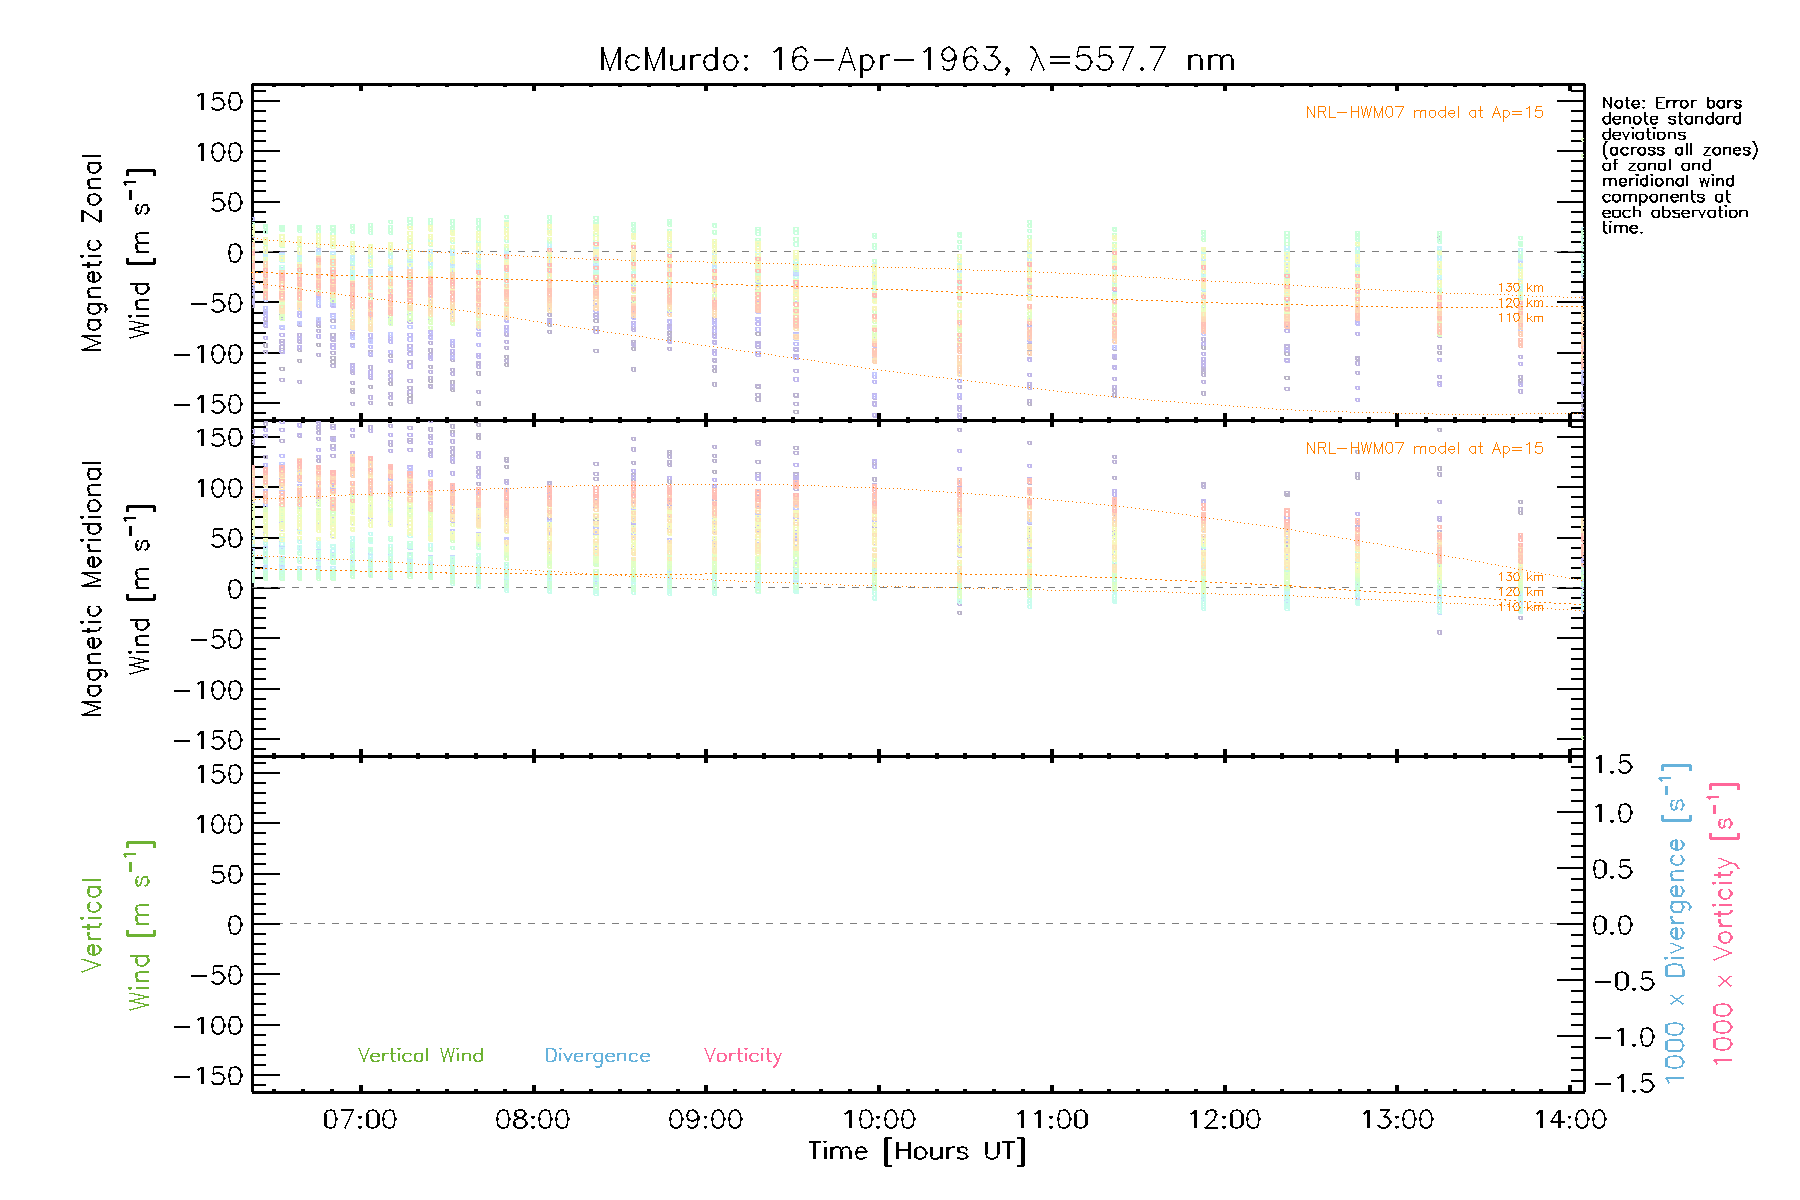This screenshot has width=1800, height=1200.
Task: Click the 14:00 time axis tick label
Action: pos(1570,1120)
